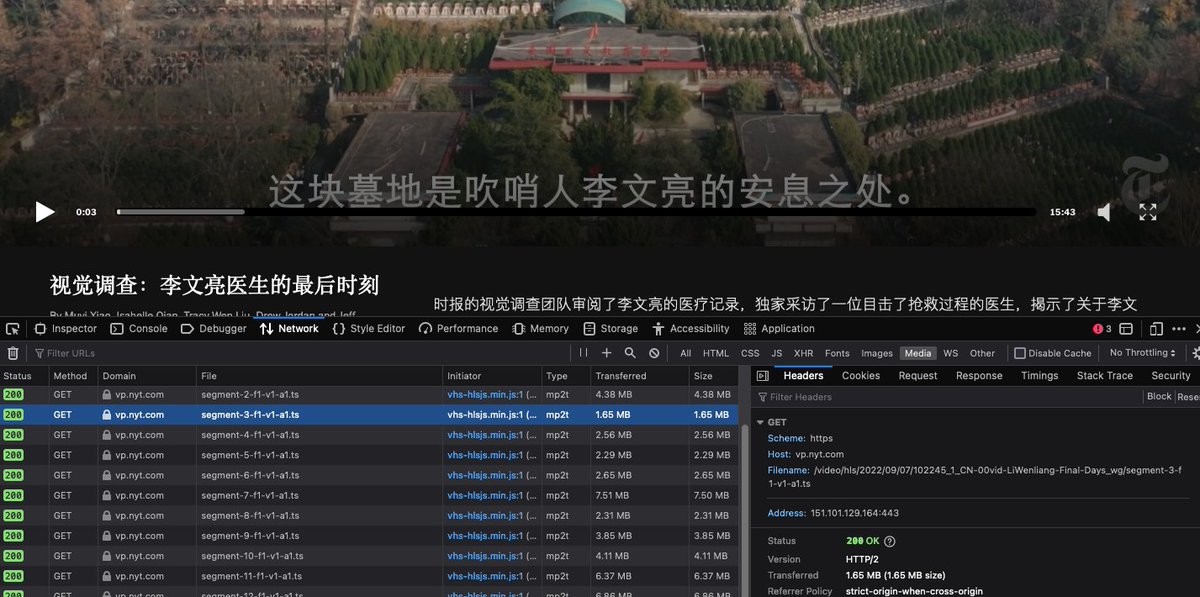1200x597 pixels.
Task: Enable the XHR request filter
Action: coord(803,353)
